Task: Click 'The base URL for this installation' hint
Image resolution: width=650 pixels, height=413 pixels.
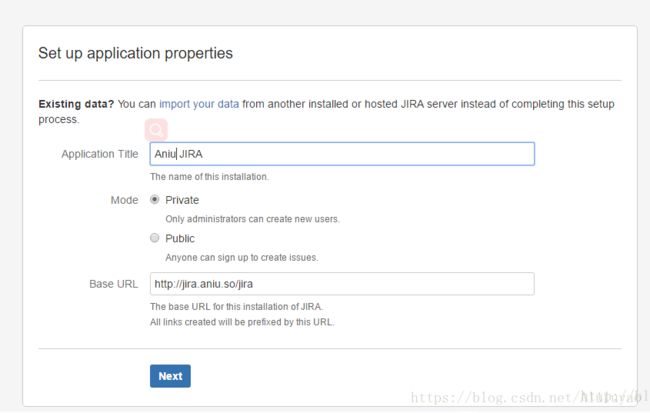Action: point(236,307)
